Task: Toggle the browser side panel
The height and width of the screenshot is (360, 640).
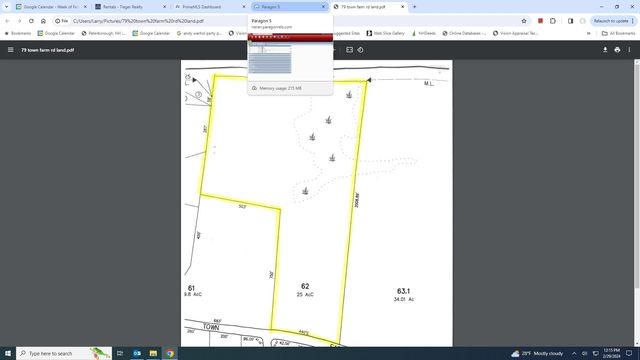Action: click(x=570, y=21)
